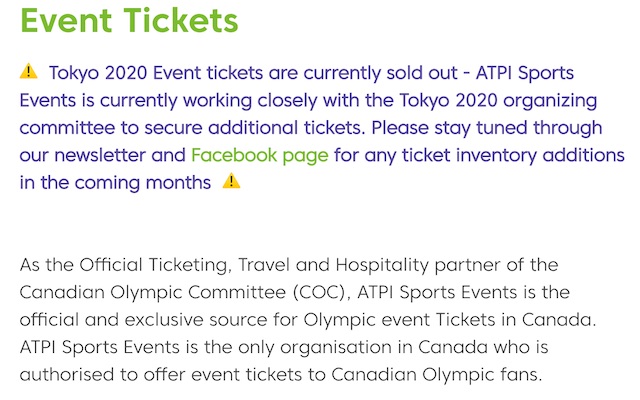Click the warning icon after coming months
640x400 pixels.
[x=231, y=180]
